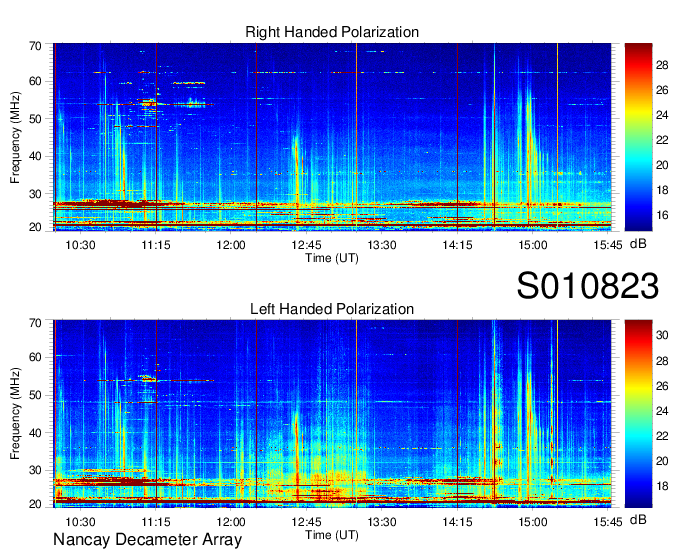
Task: Click 'Time (UT)' label under Left Handed plot
Action: click(332, 535)
